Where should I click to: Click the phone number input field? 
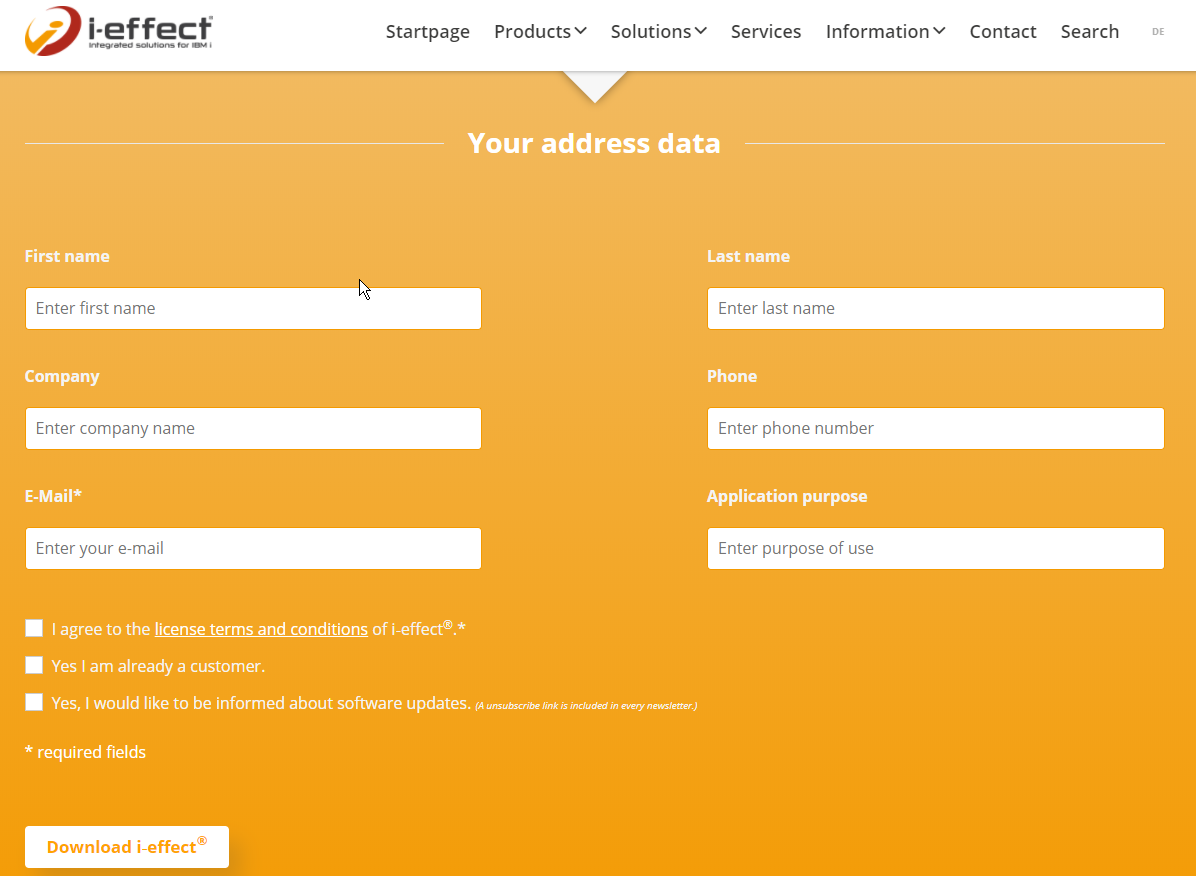click(935, 428)
